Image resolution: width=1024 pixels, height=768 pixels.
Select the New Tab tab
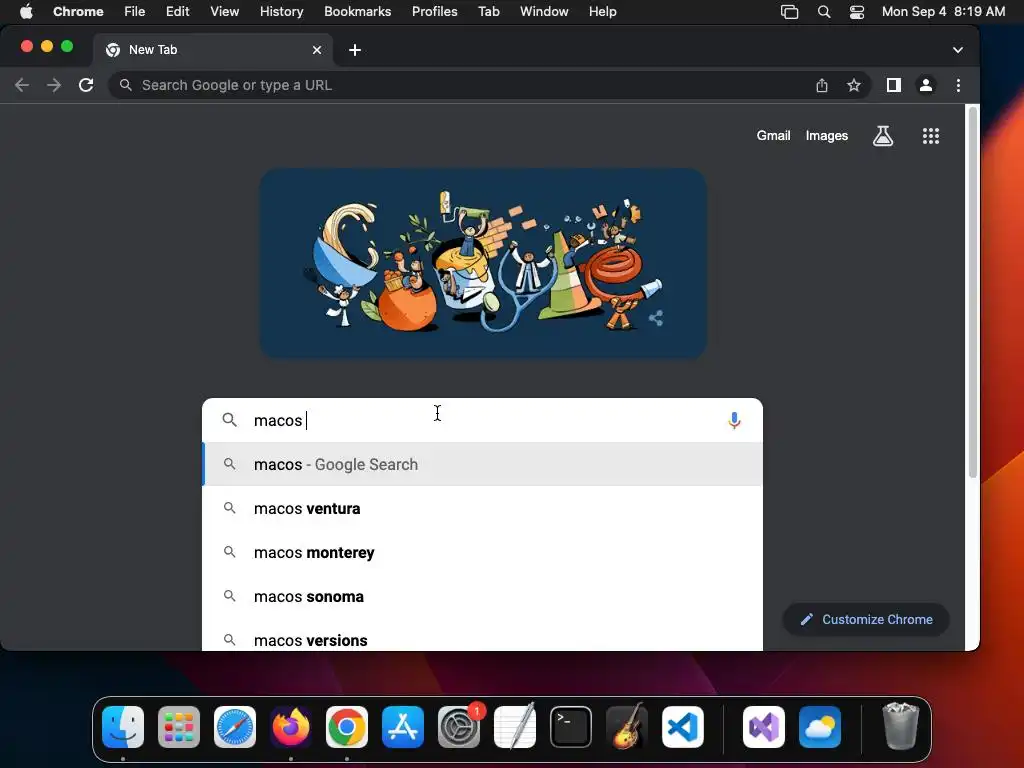tap(212, 50)
